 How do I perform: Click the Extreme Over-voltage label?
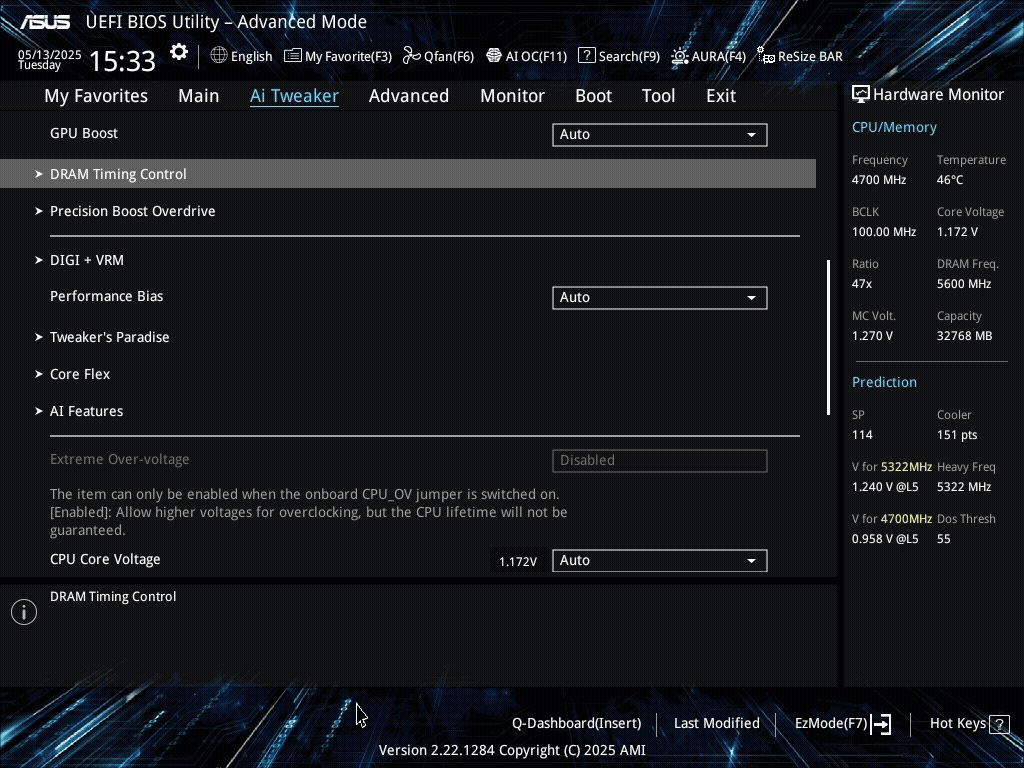120,459
